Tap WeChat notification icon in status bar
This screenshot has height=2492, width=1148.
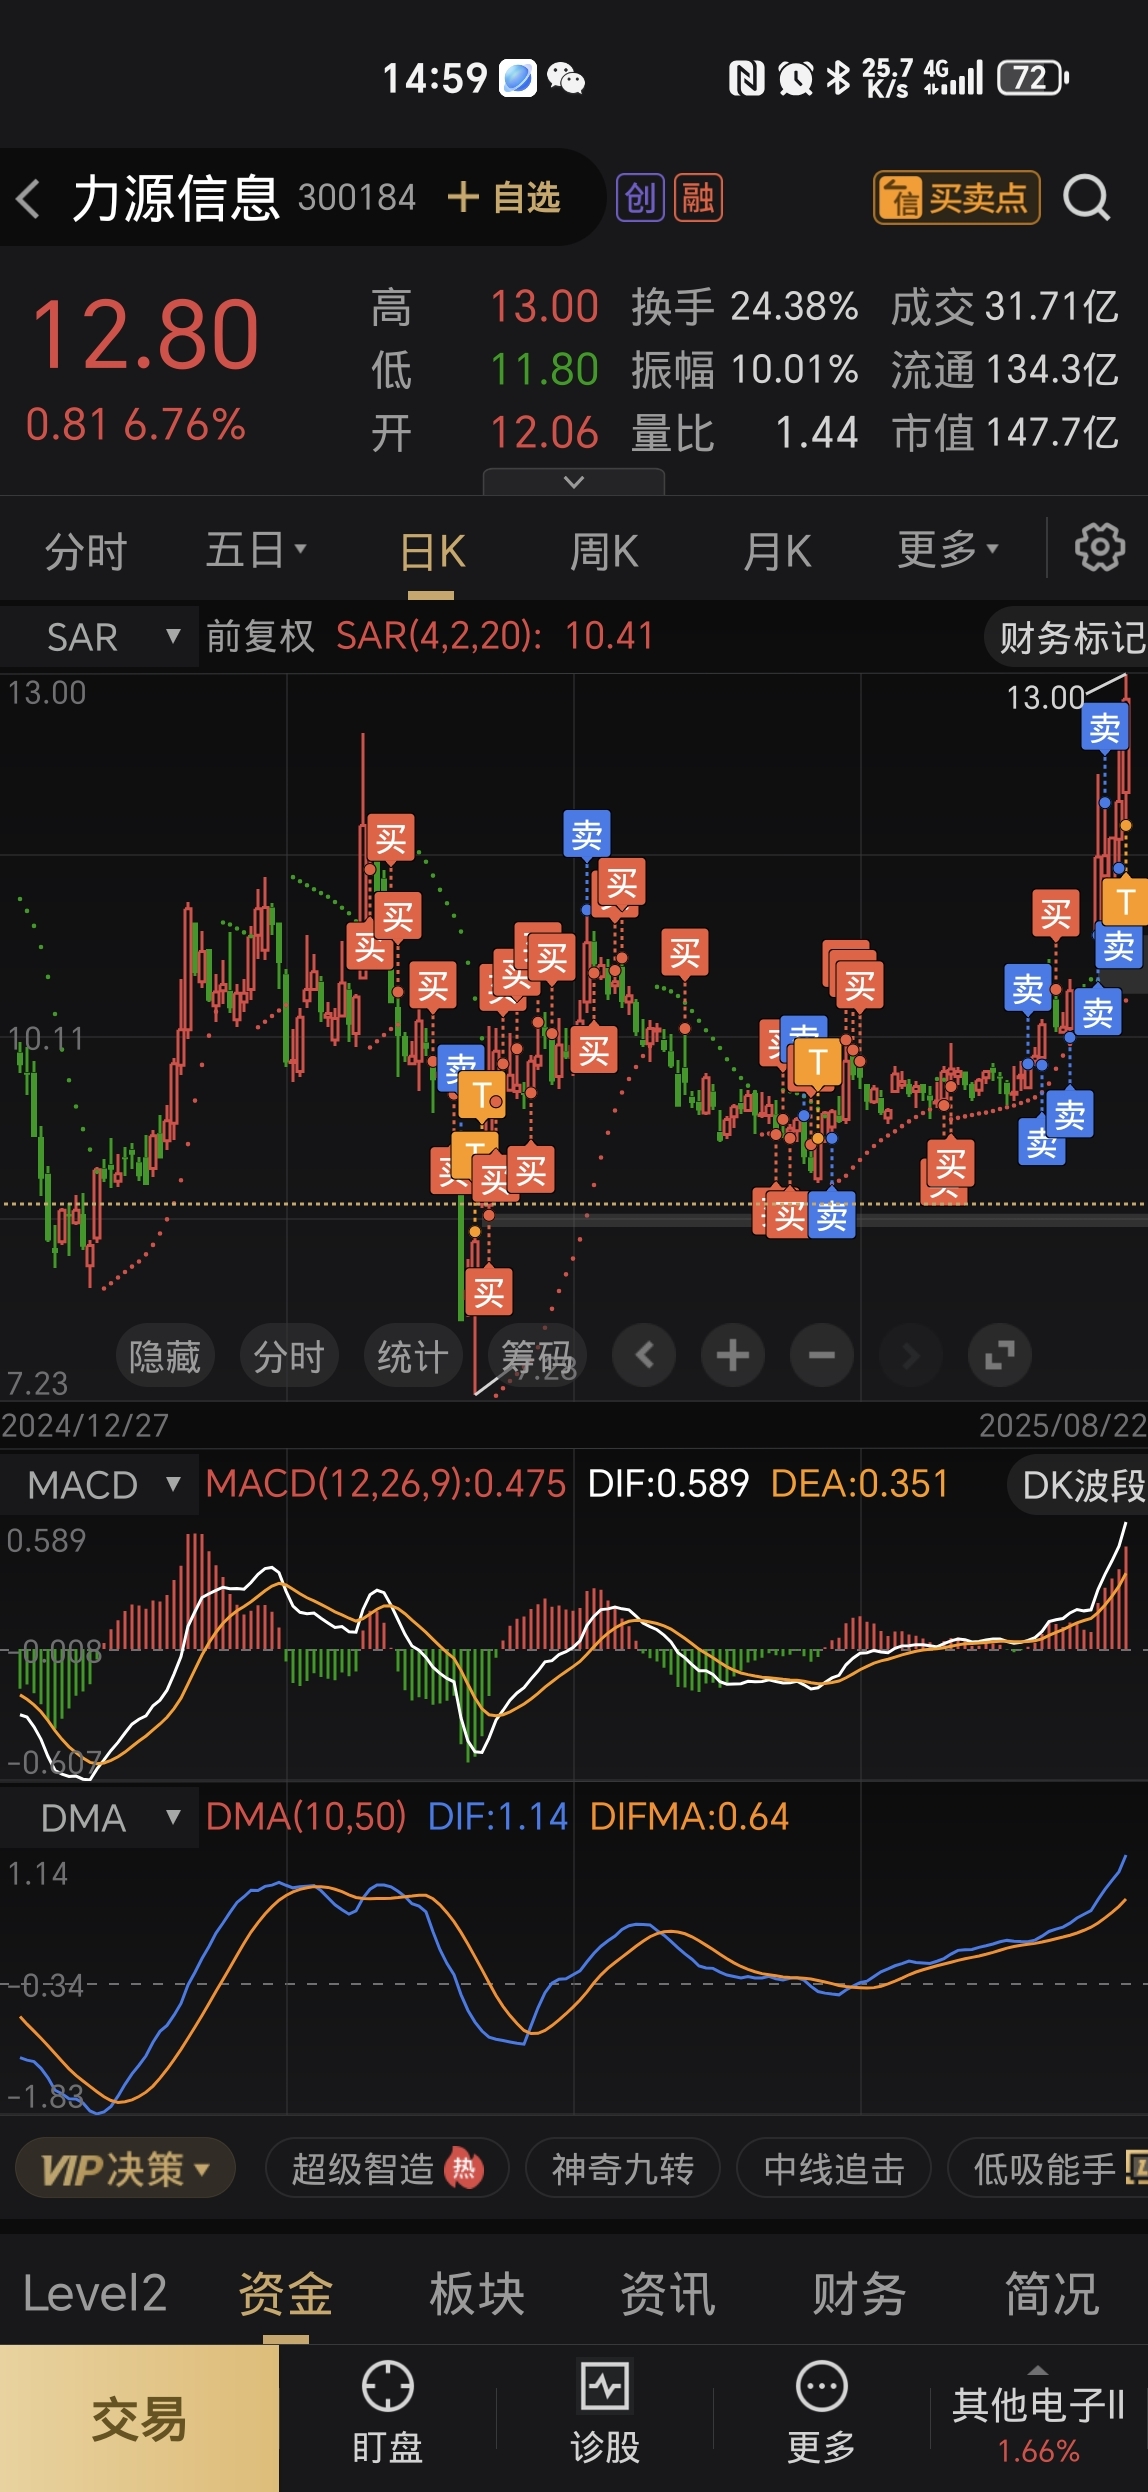click(566, 78)
